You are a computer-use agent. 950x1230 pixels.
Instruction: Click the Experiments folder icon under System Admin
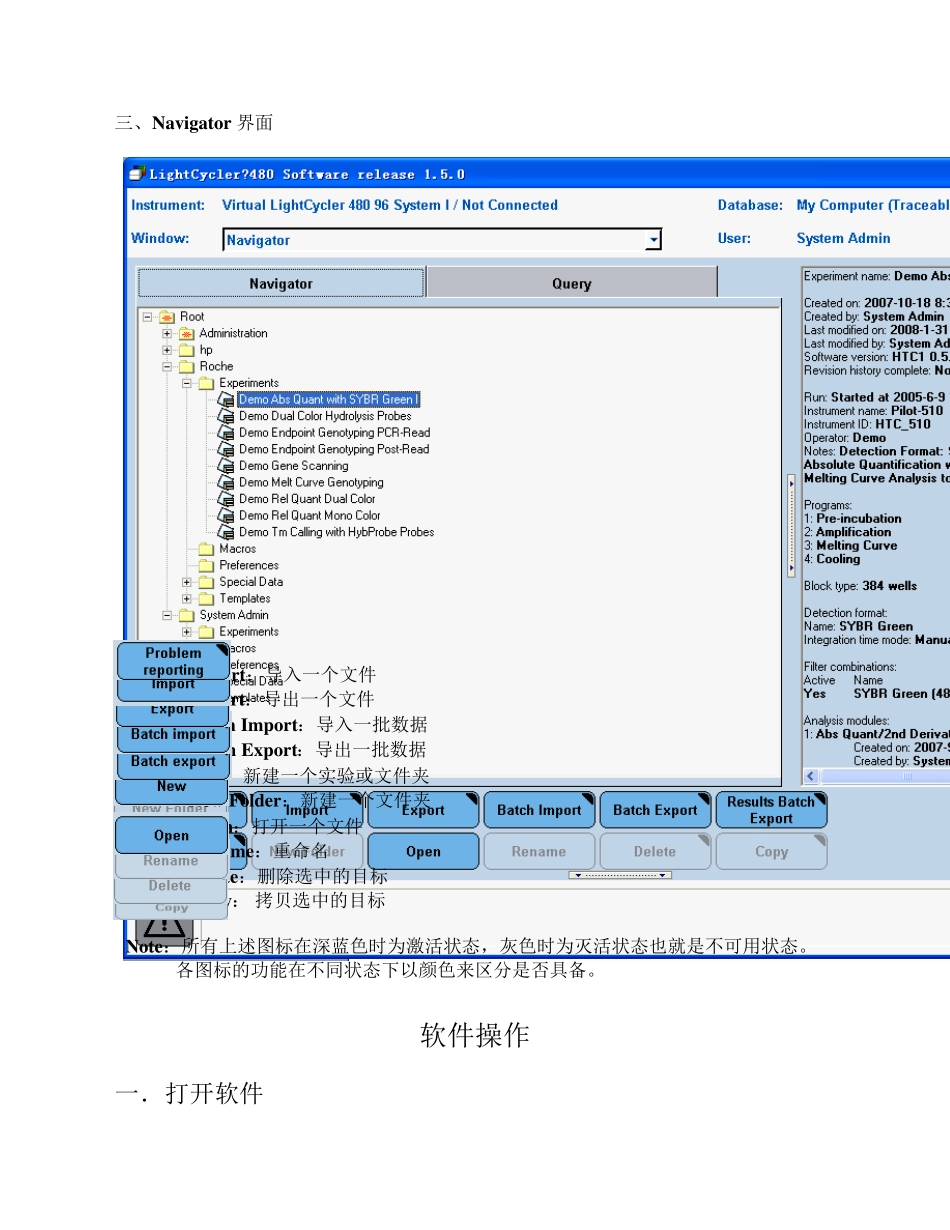point(206,632)
